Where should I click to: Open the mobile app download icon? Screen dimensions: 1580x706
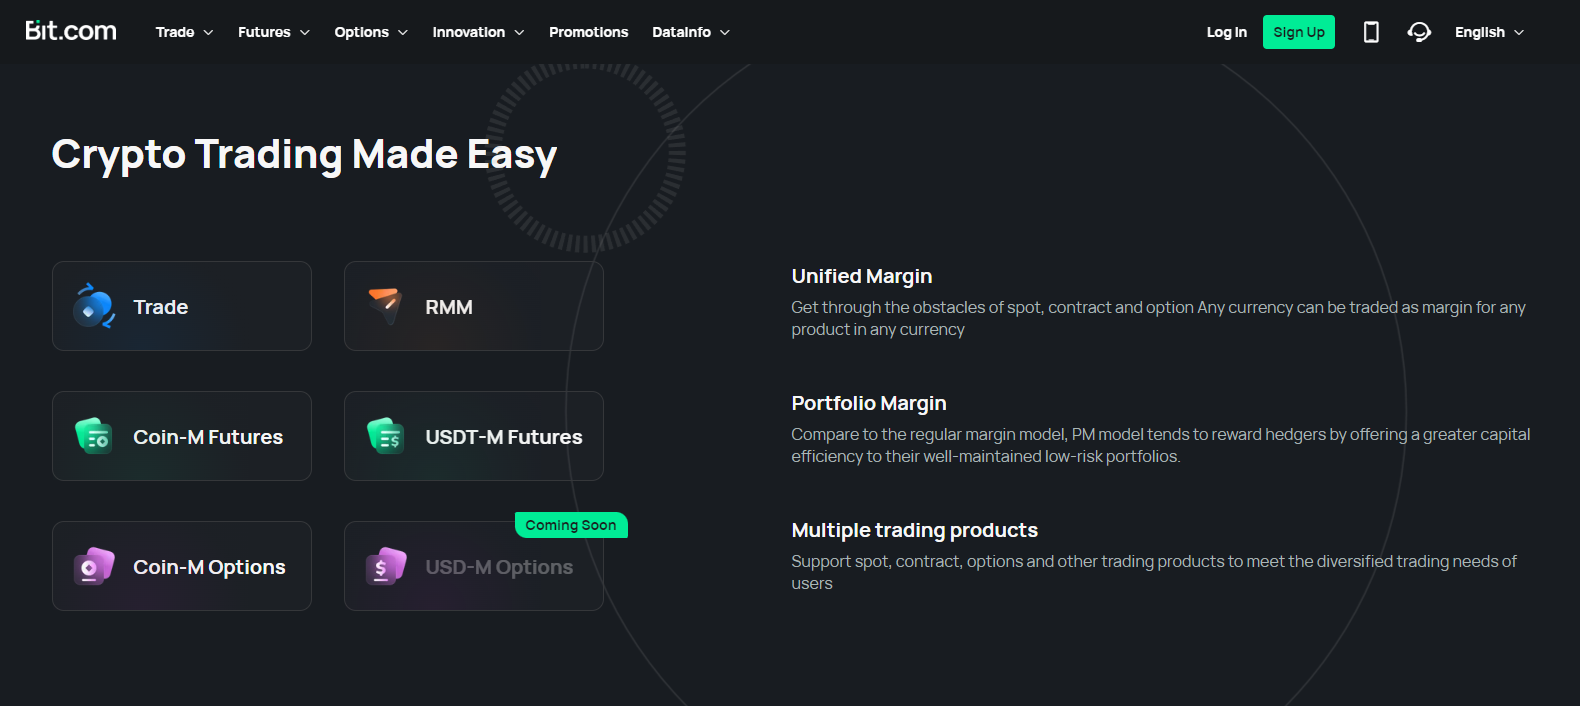[1371, 32]
